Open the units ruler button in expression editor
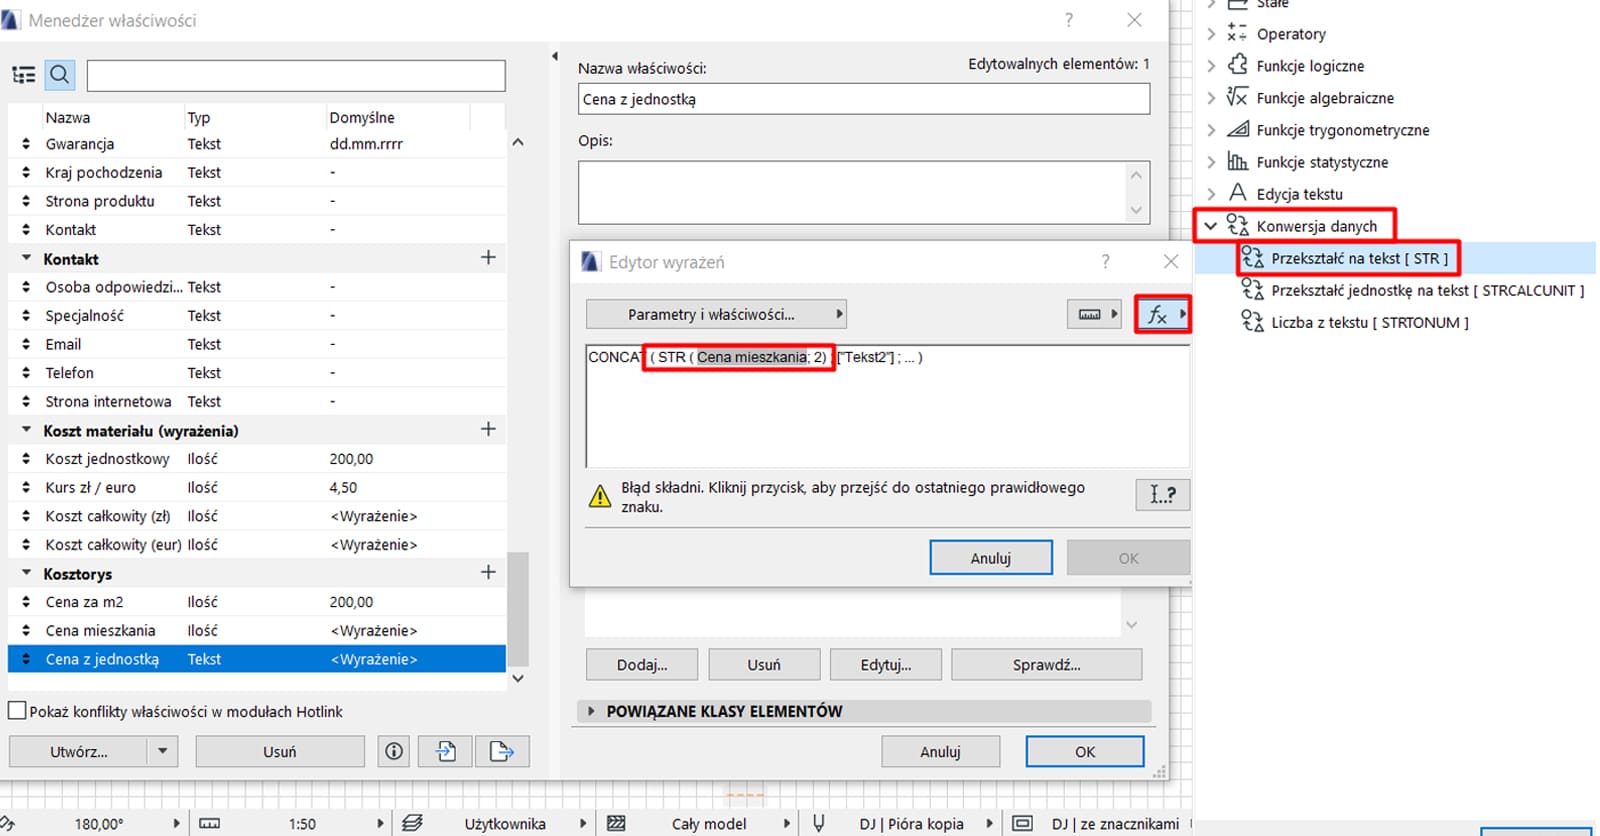This screenshot has height=836, width=1600. pos(1094,314)
